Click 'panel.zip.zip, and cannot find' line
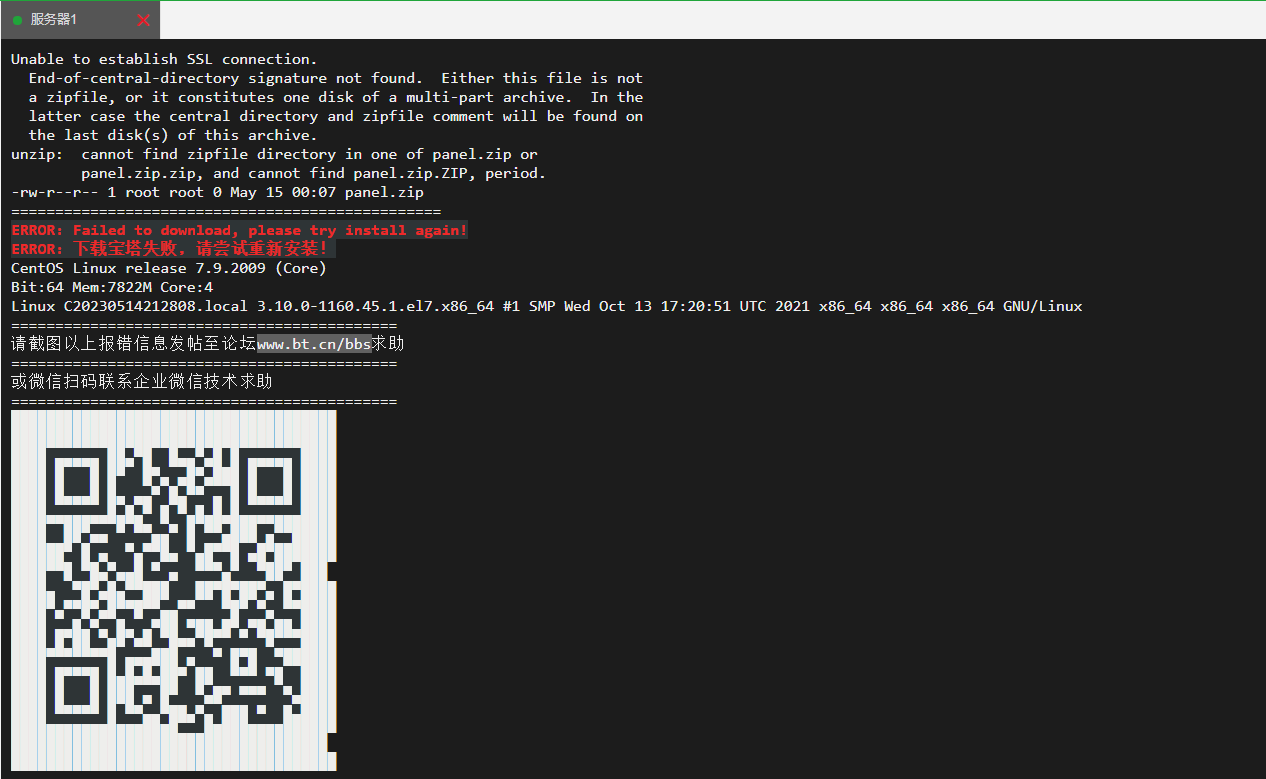The width and height of the screenshot is (1266, 779). 314,173
